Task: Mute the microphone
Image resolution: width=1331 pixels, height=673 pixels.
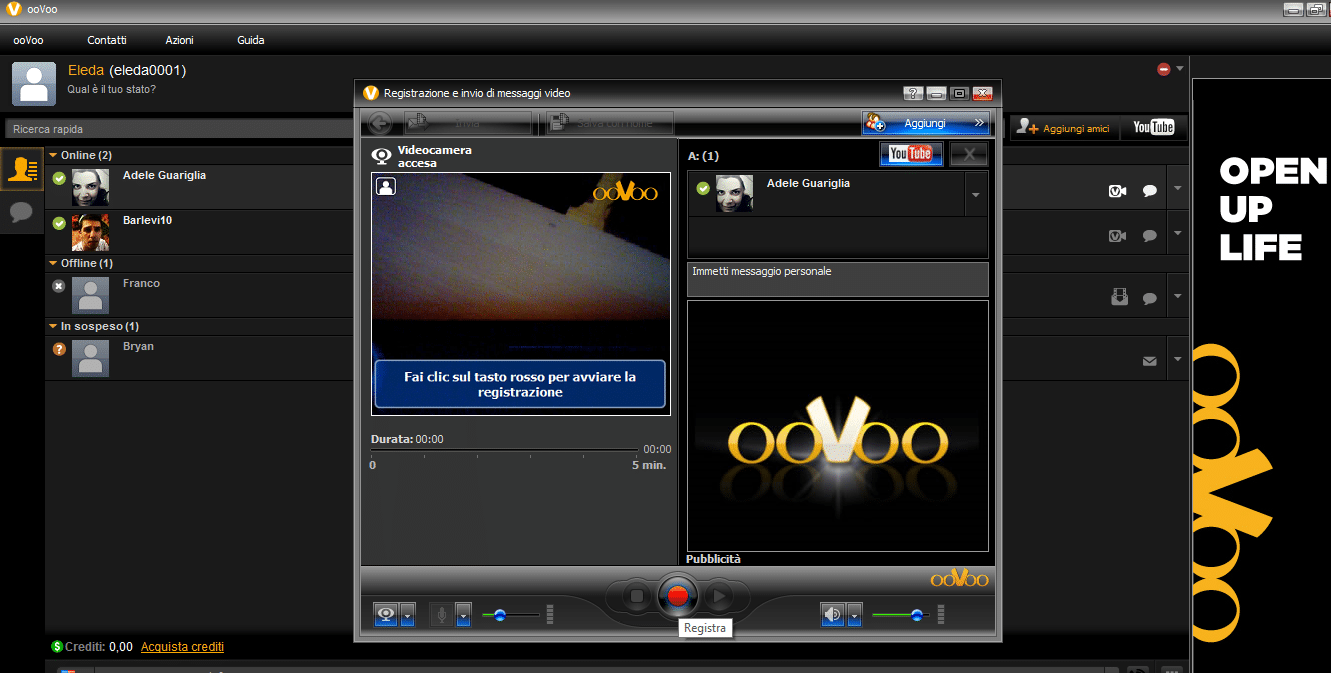Action: click(441, 614)
